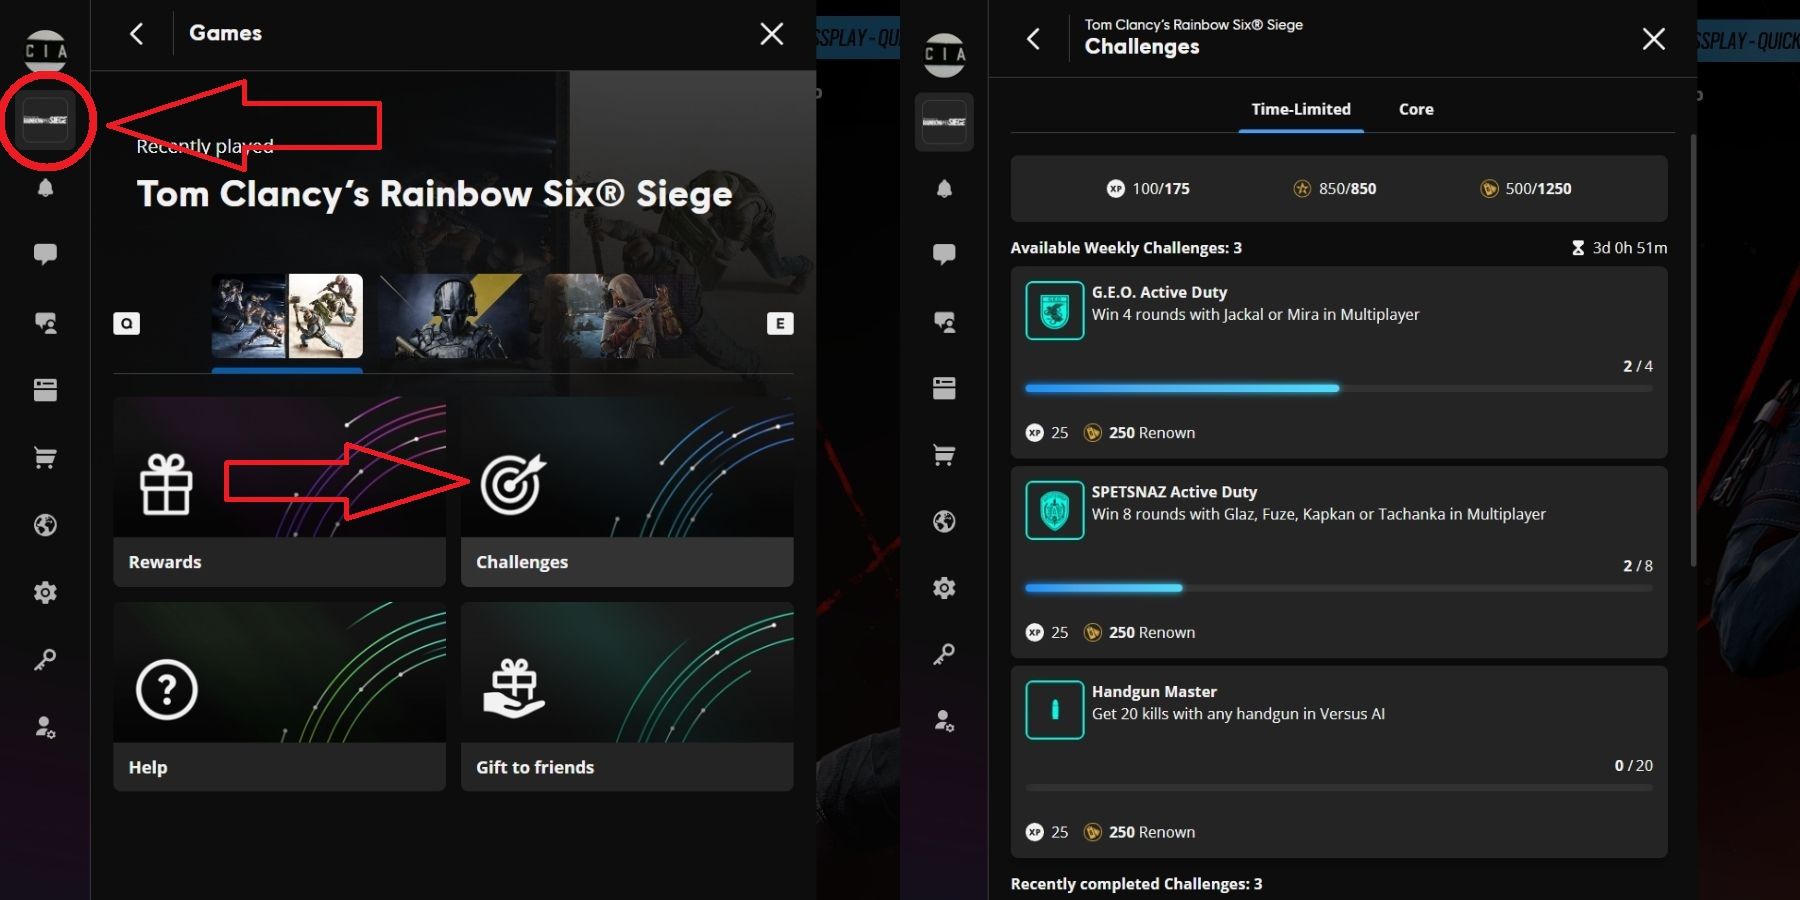Click the Challenges panel scrollbar

[1693, 350]
